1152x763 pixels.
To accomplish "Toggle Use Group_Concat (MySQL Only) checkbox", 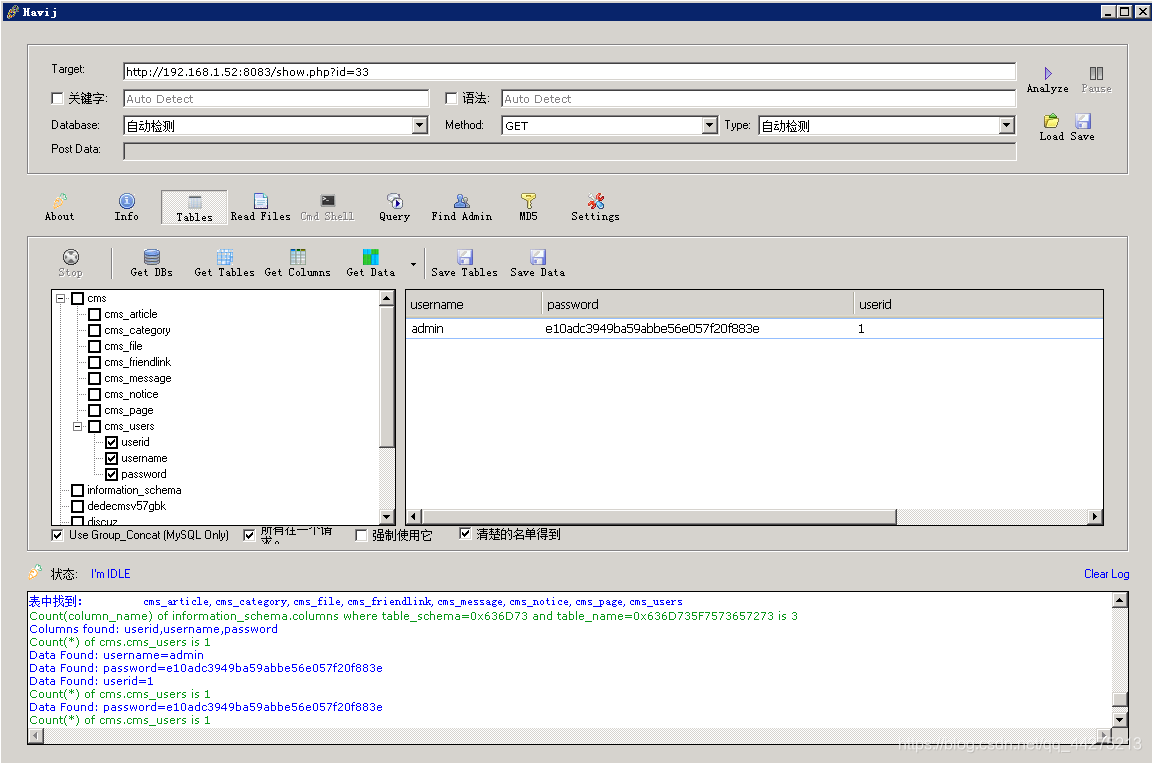I will coord(57,535).
